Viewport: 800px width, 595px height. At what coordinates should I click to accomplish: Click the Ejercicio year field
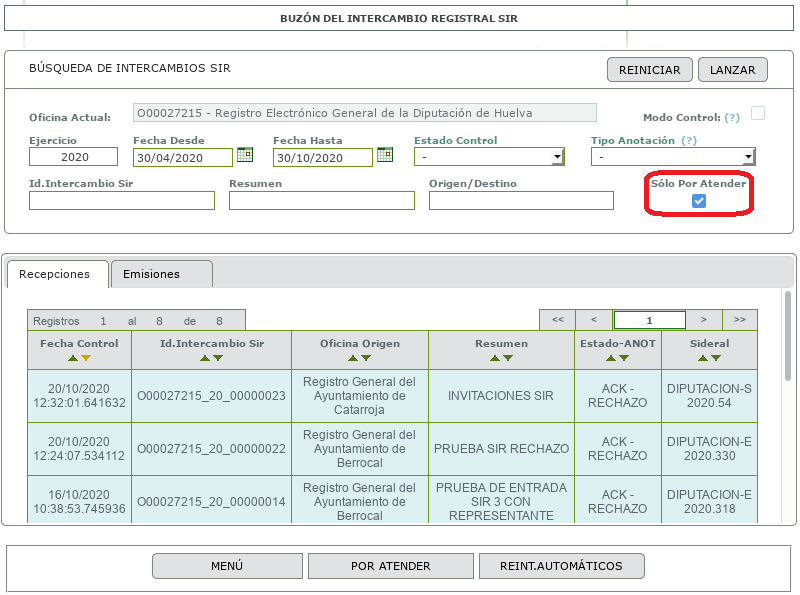click(73, 157)
